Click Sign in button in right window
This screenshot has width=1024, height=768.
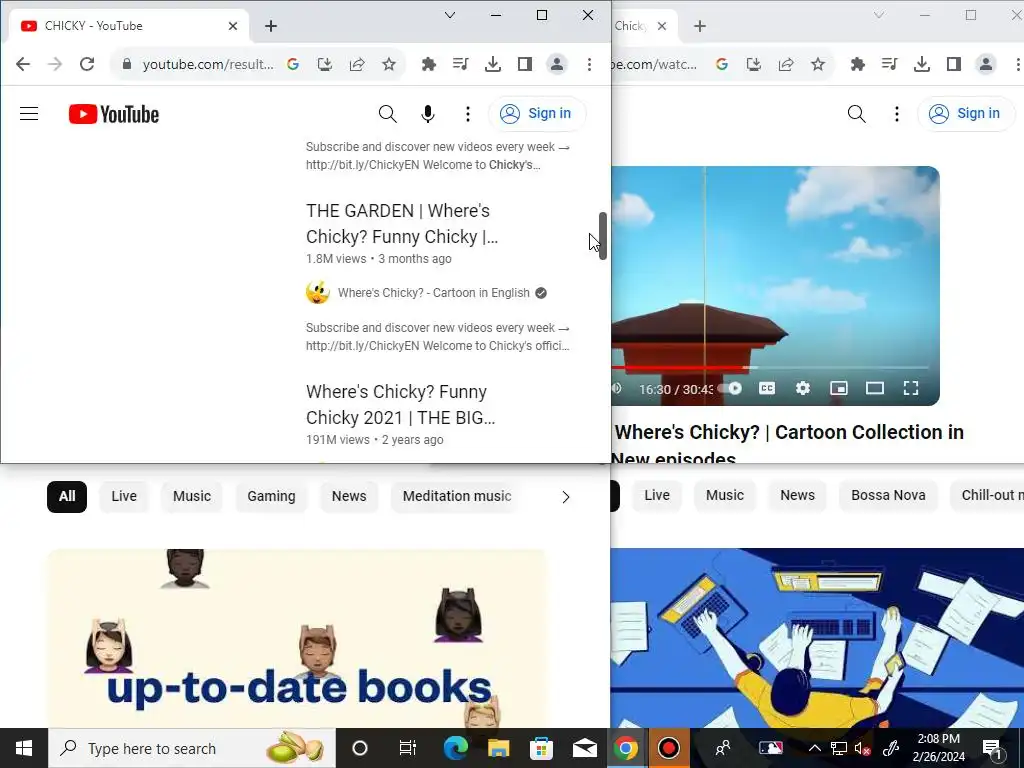click(966, 114)
